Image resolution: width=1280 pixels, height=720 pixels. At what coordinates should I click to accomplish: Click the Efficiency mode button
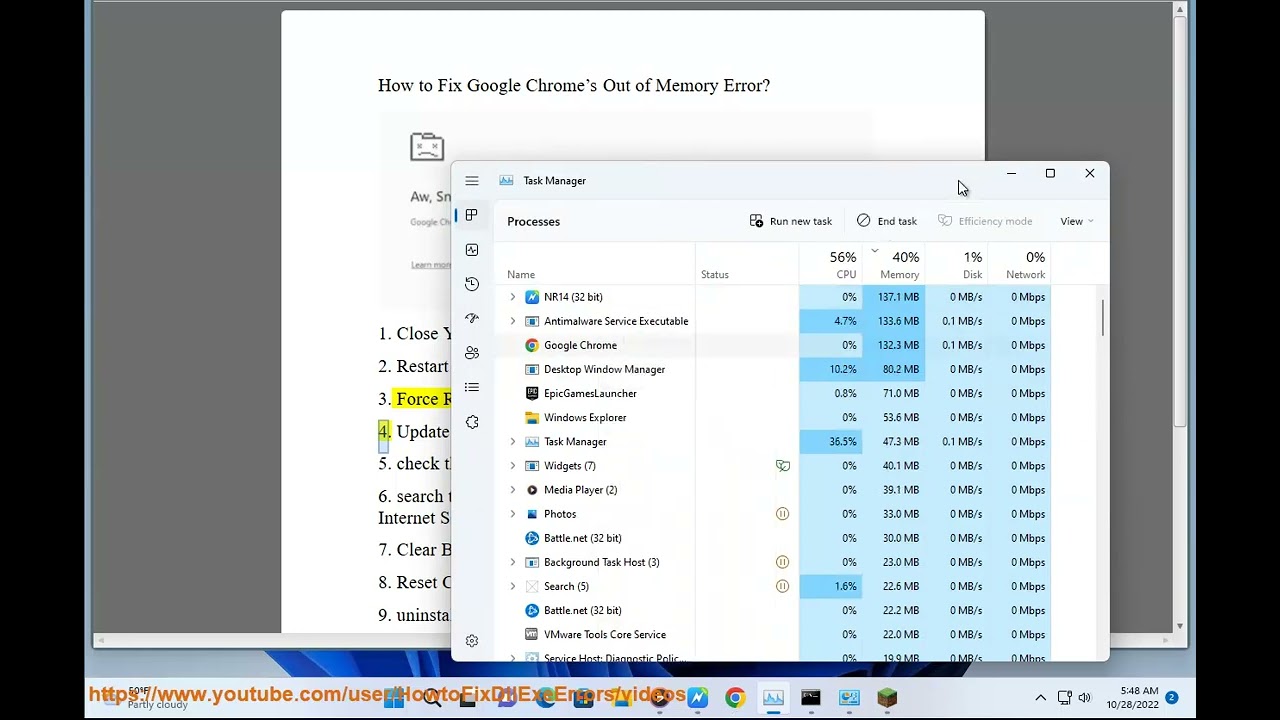click(x=985, y=221)
